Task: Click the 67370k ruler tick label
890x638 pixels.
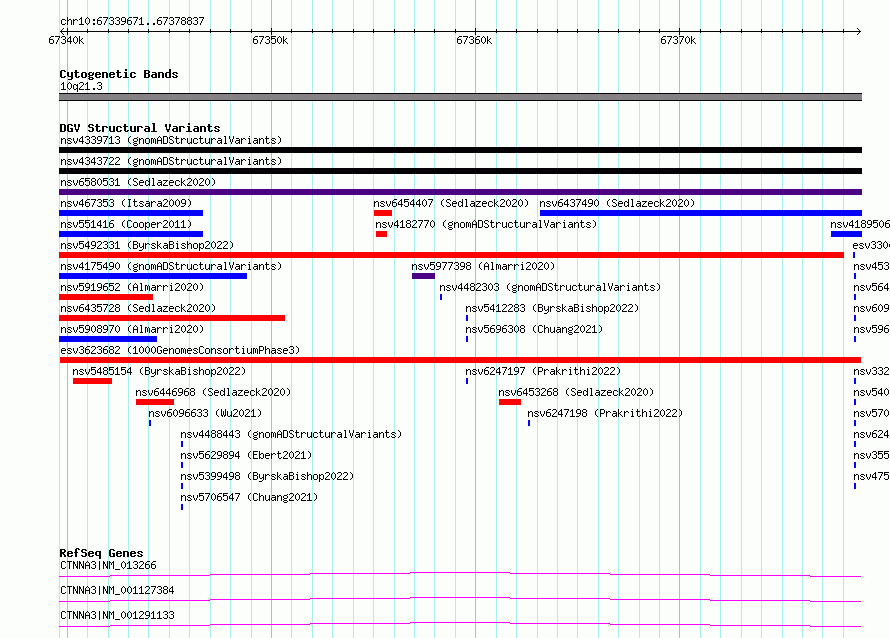Action: pyautogui.click(x=678, y=40)
